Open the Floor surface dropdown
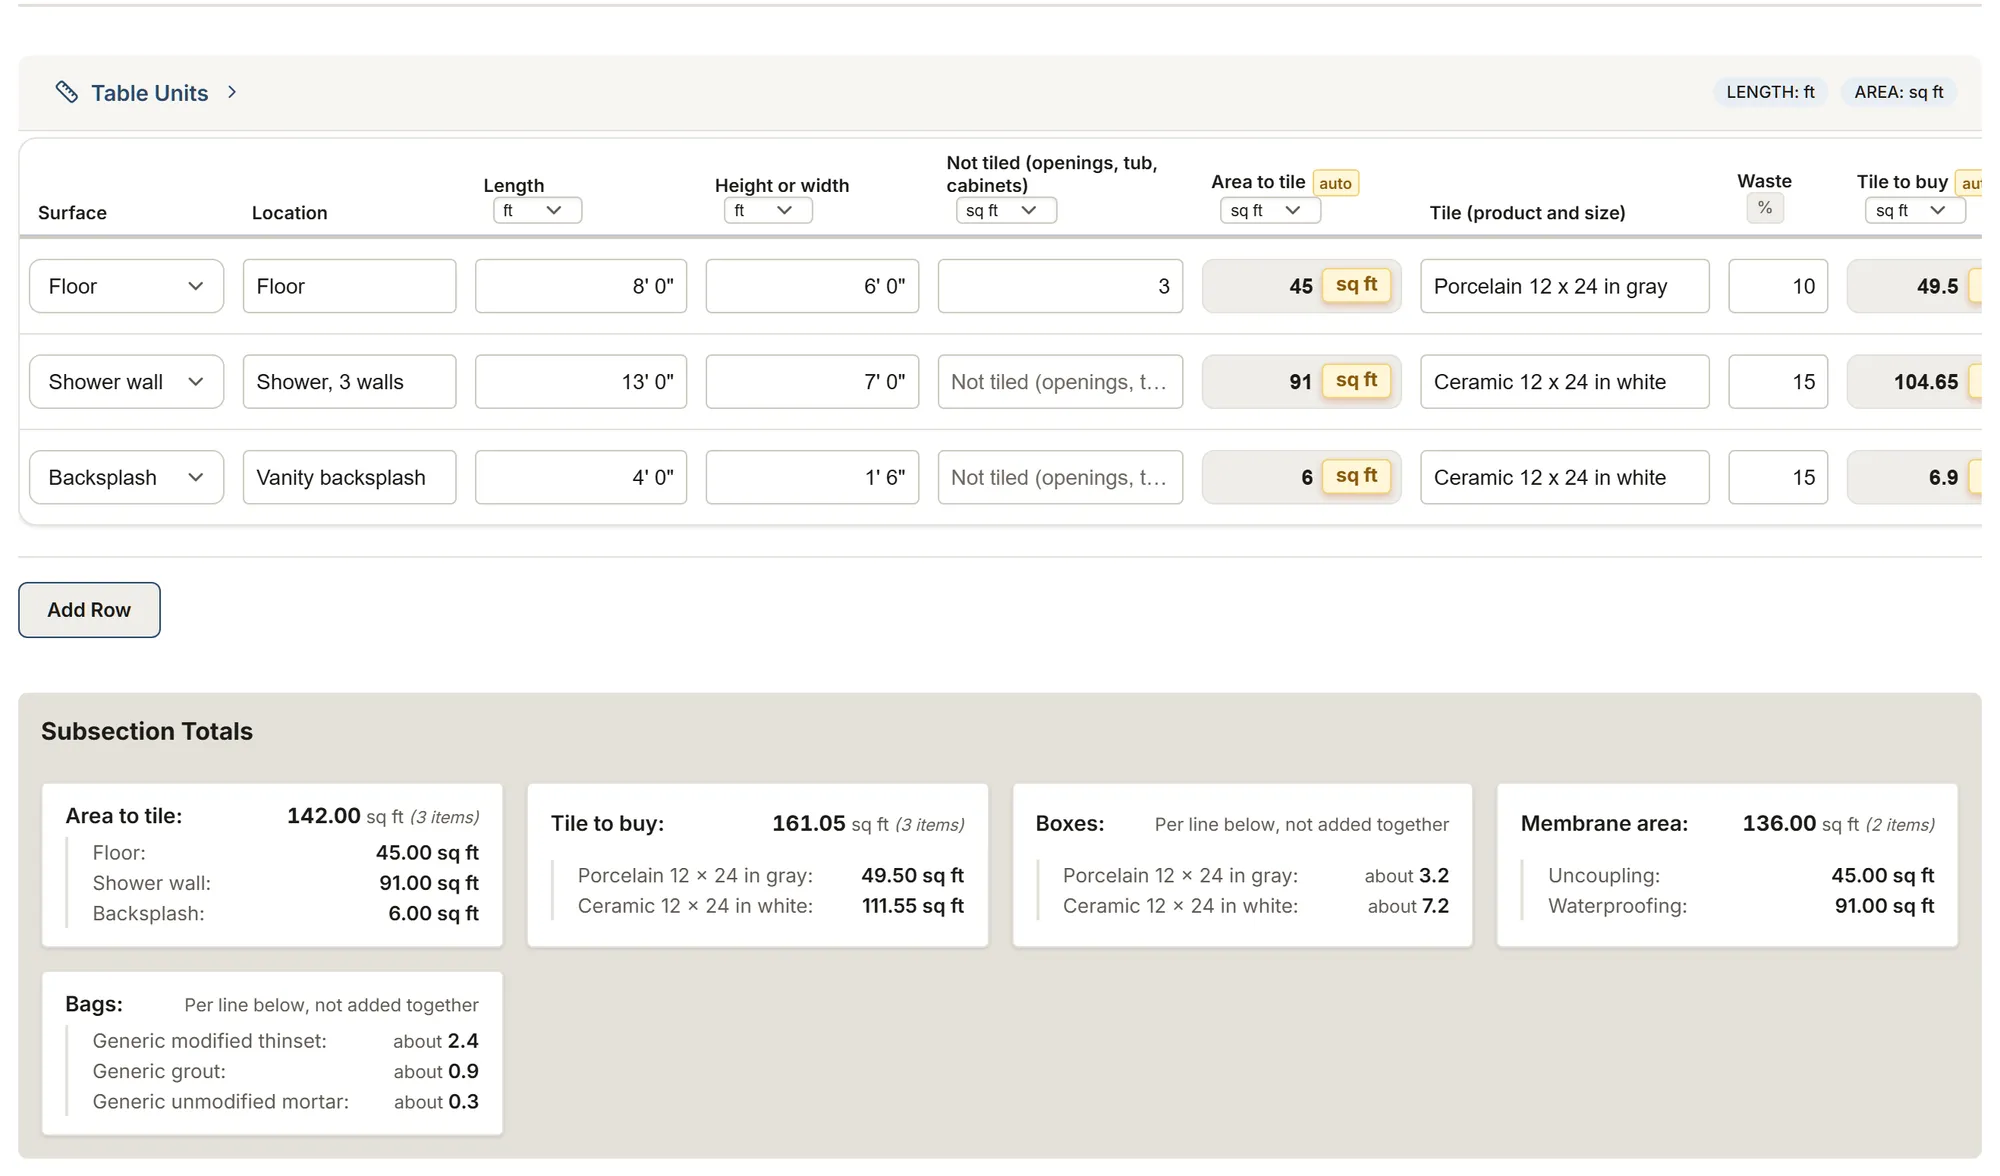This screenshot has height=1176, width=2000. tap(127, 286)
